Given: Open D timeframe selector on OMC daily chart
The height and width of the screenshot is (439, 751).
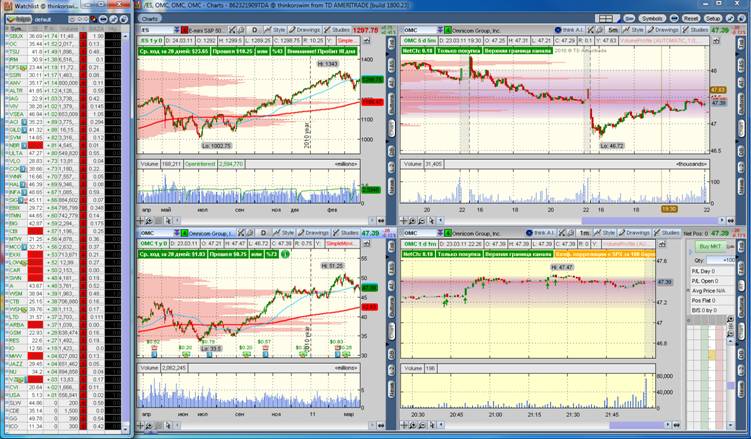Looking at the screenshot, I should tap(263, 233).
